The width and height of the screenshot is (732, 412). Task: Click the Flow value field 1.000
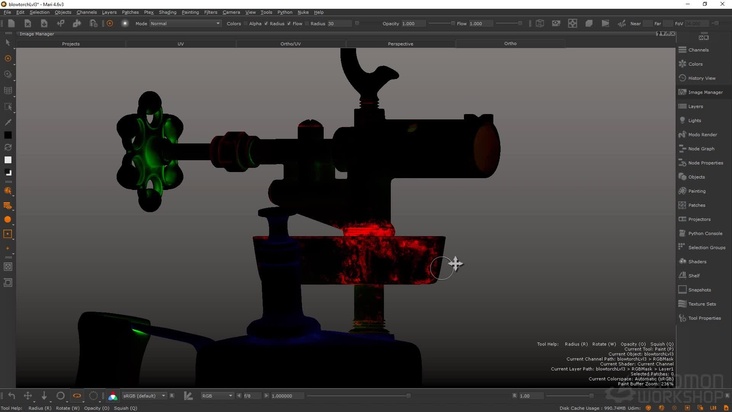point(480,23)
